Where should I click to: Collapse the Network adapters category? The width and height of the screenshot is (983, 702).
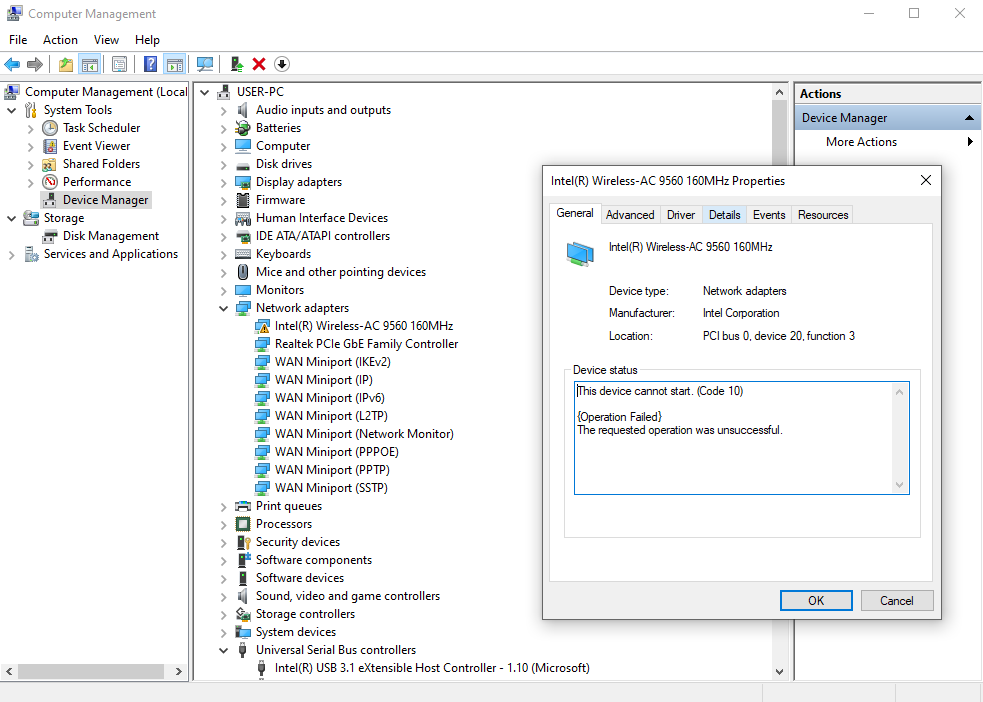(x=224, y=307)
